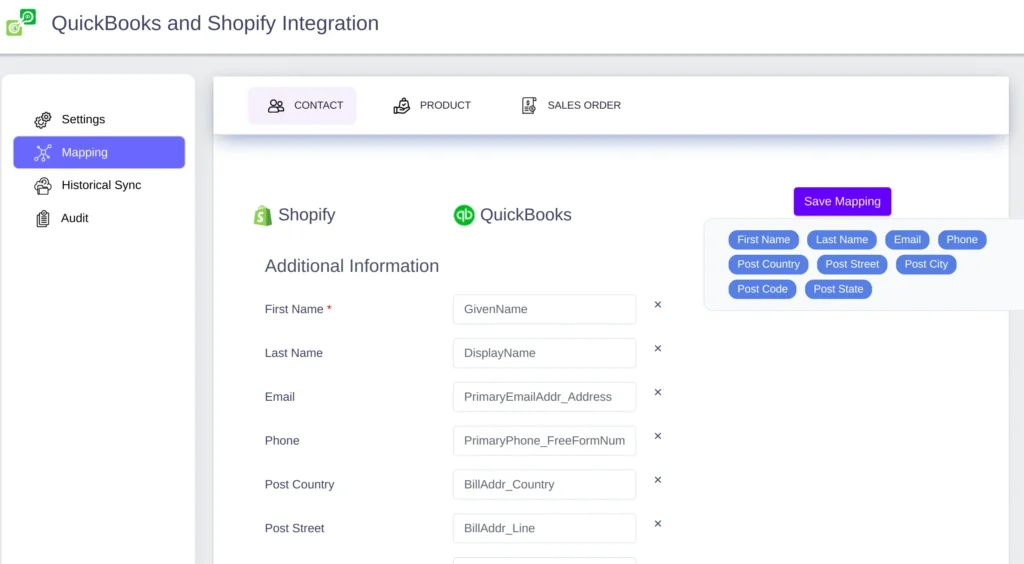The height and width of the screenshot is (564, 1024).
Task: Remove the Post Country mapping row
Action: click(x=658, y=480)
